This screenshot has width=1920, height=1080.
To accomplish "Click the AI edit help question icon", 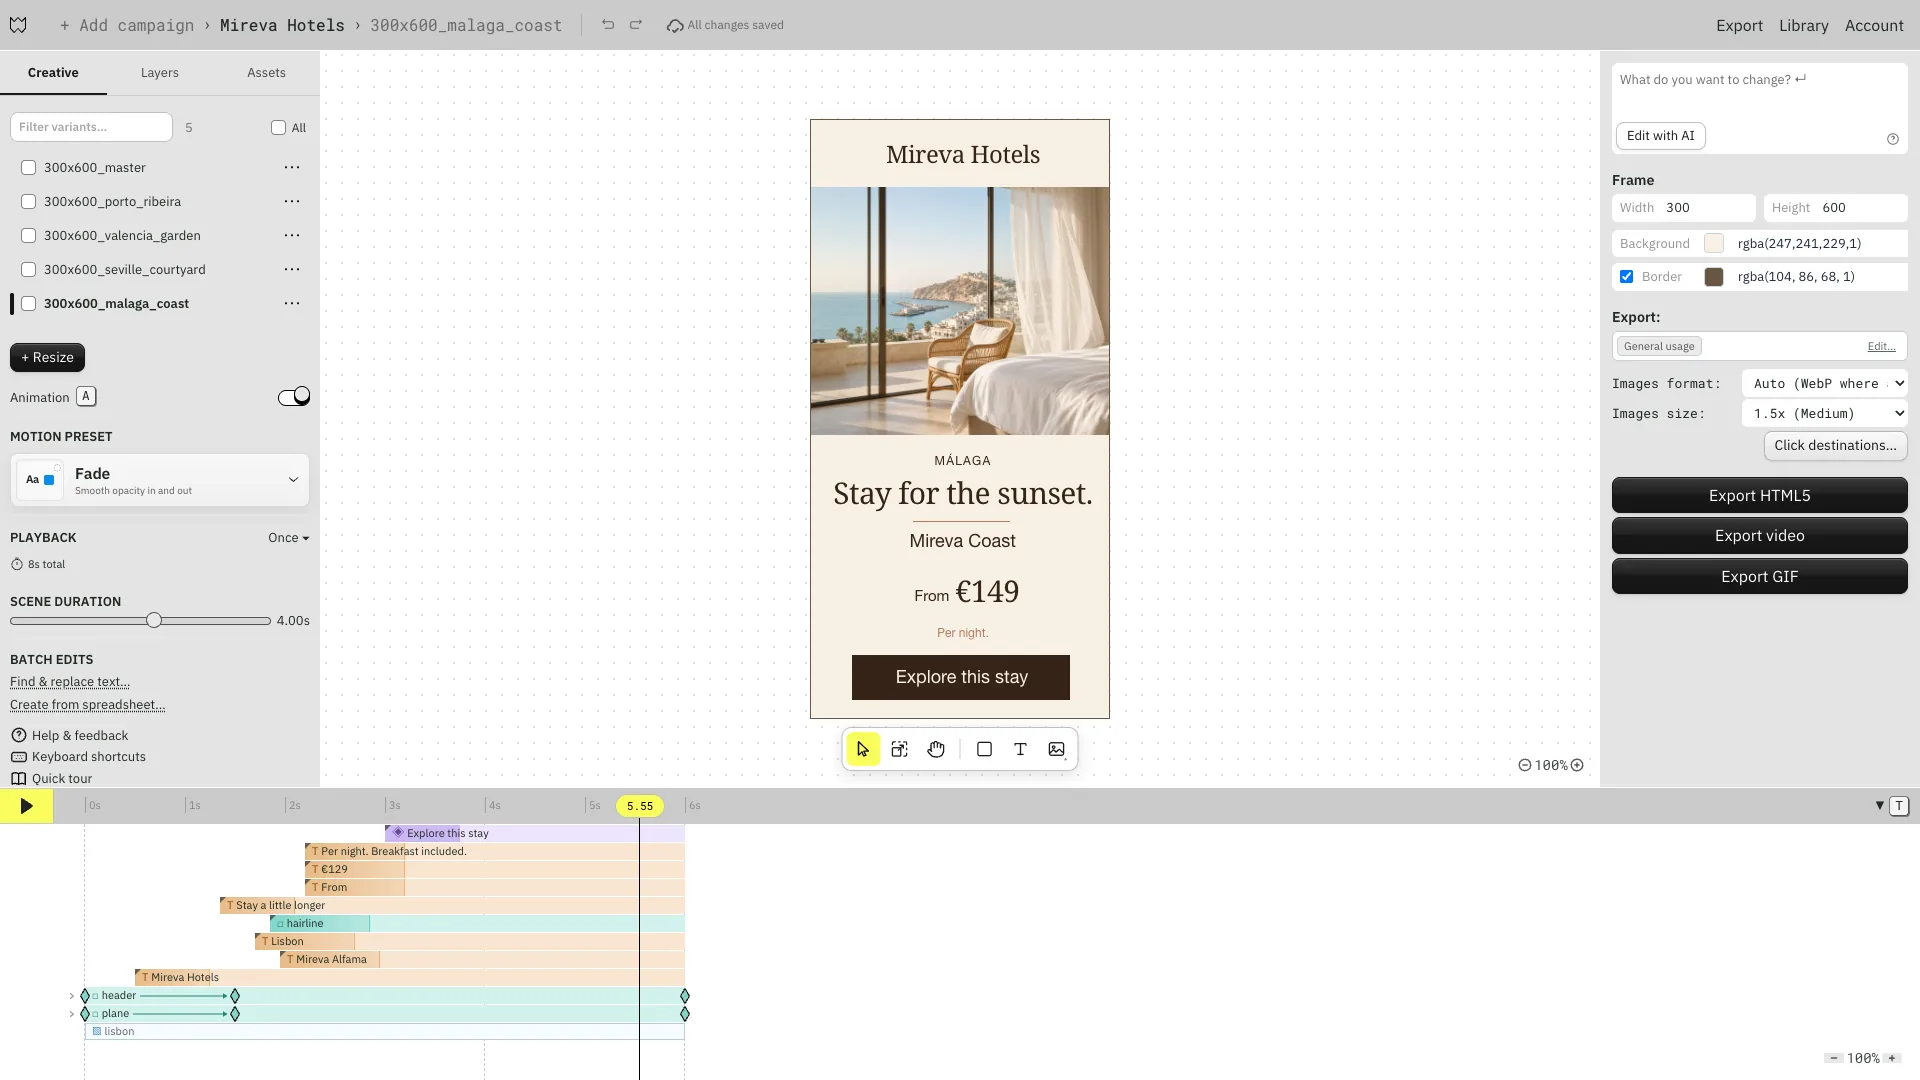I will [1893, 139].
